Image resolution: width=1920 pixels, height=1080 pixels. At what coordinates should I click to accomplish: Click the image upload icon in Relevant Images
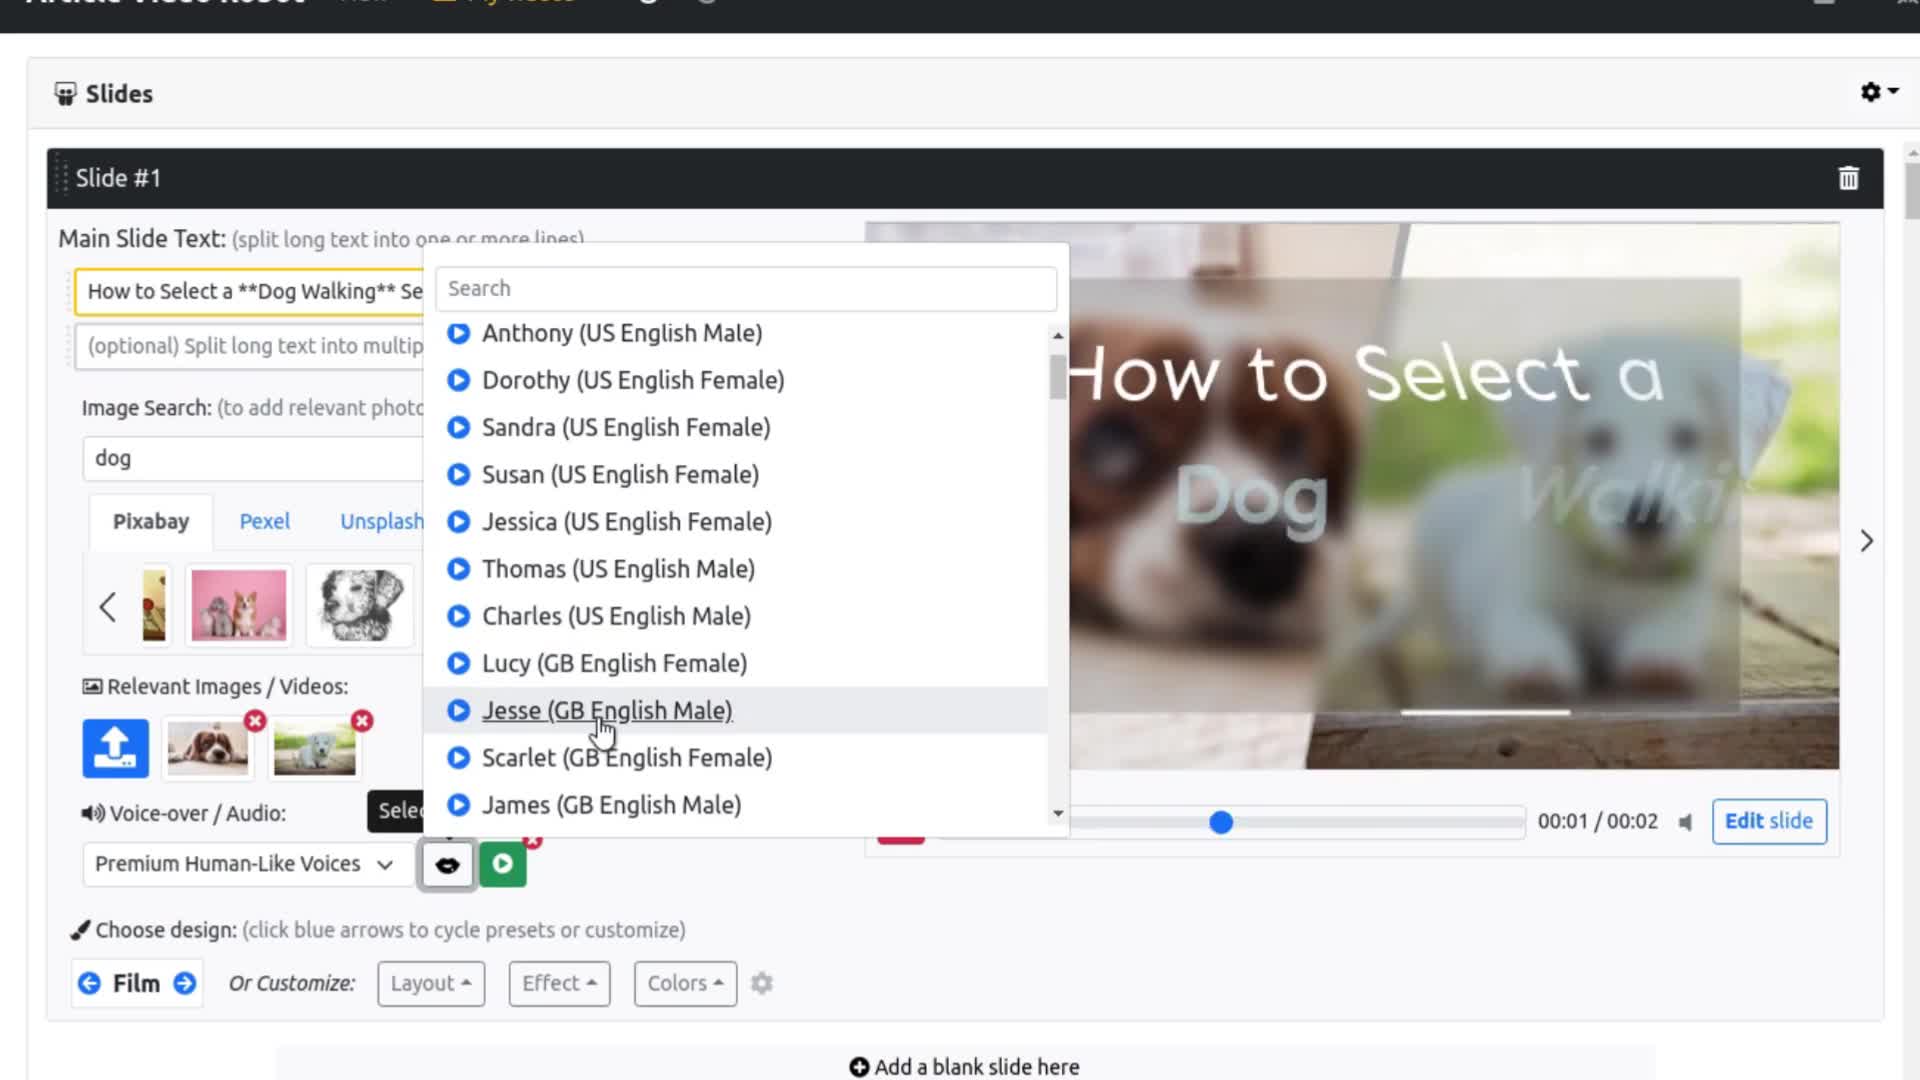click(116, 746)
